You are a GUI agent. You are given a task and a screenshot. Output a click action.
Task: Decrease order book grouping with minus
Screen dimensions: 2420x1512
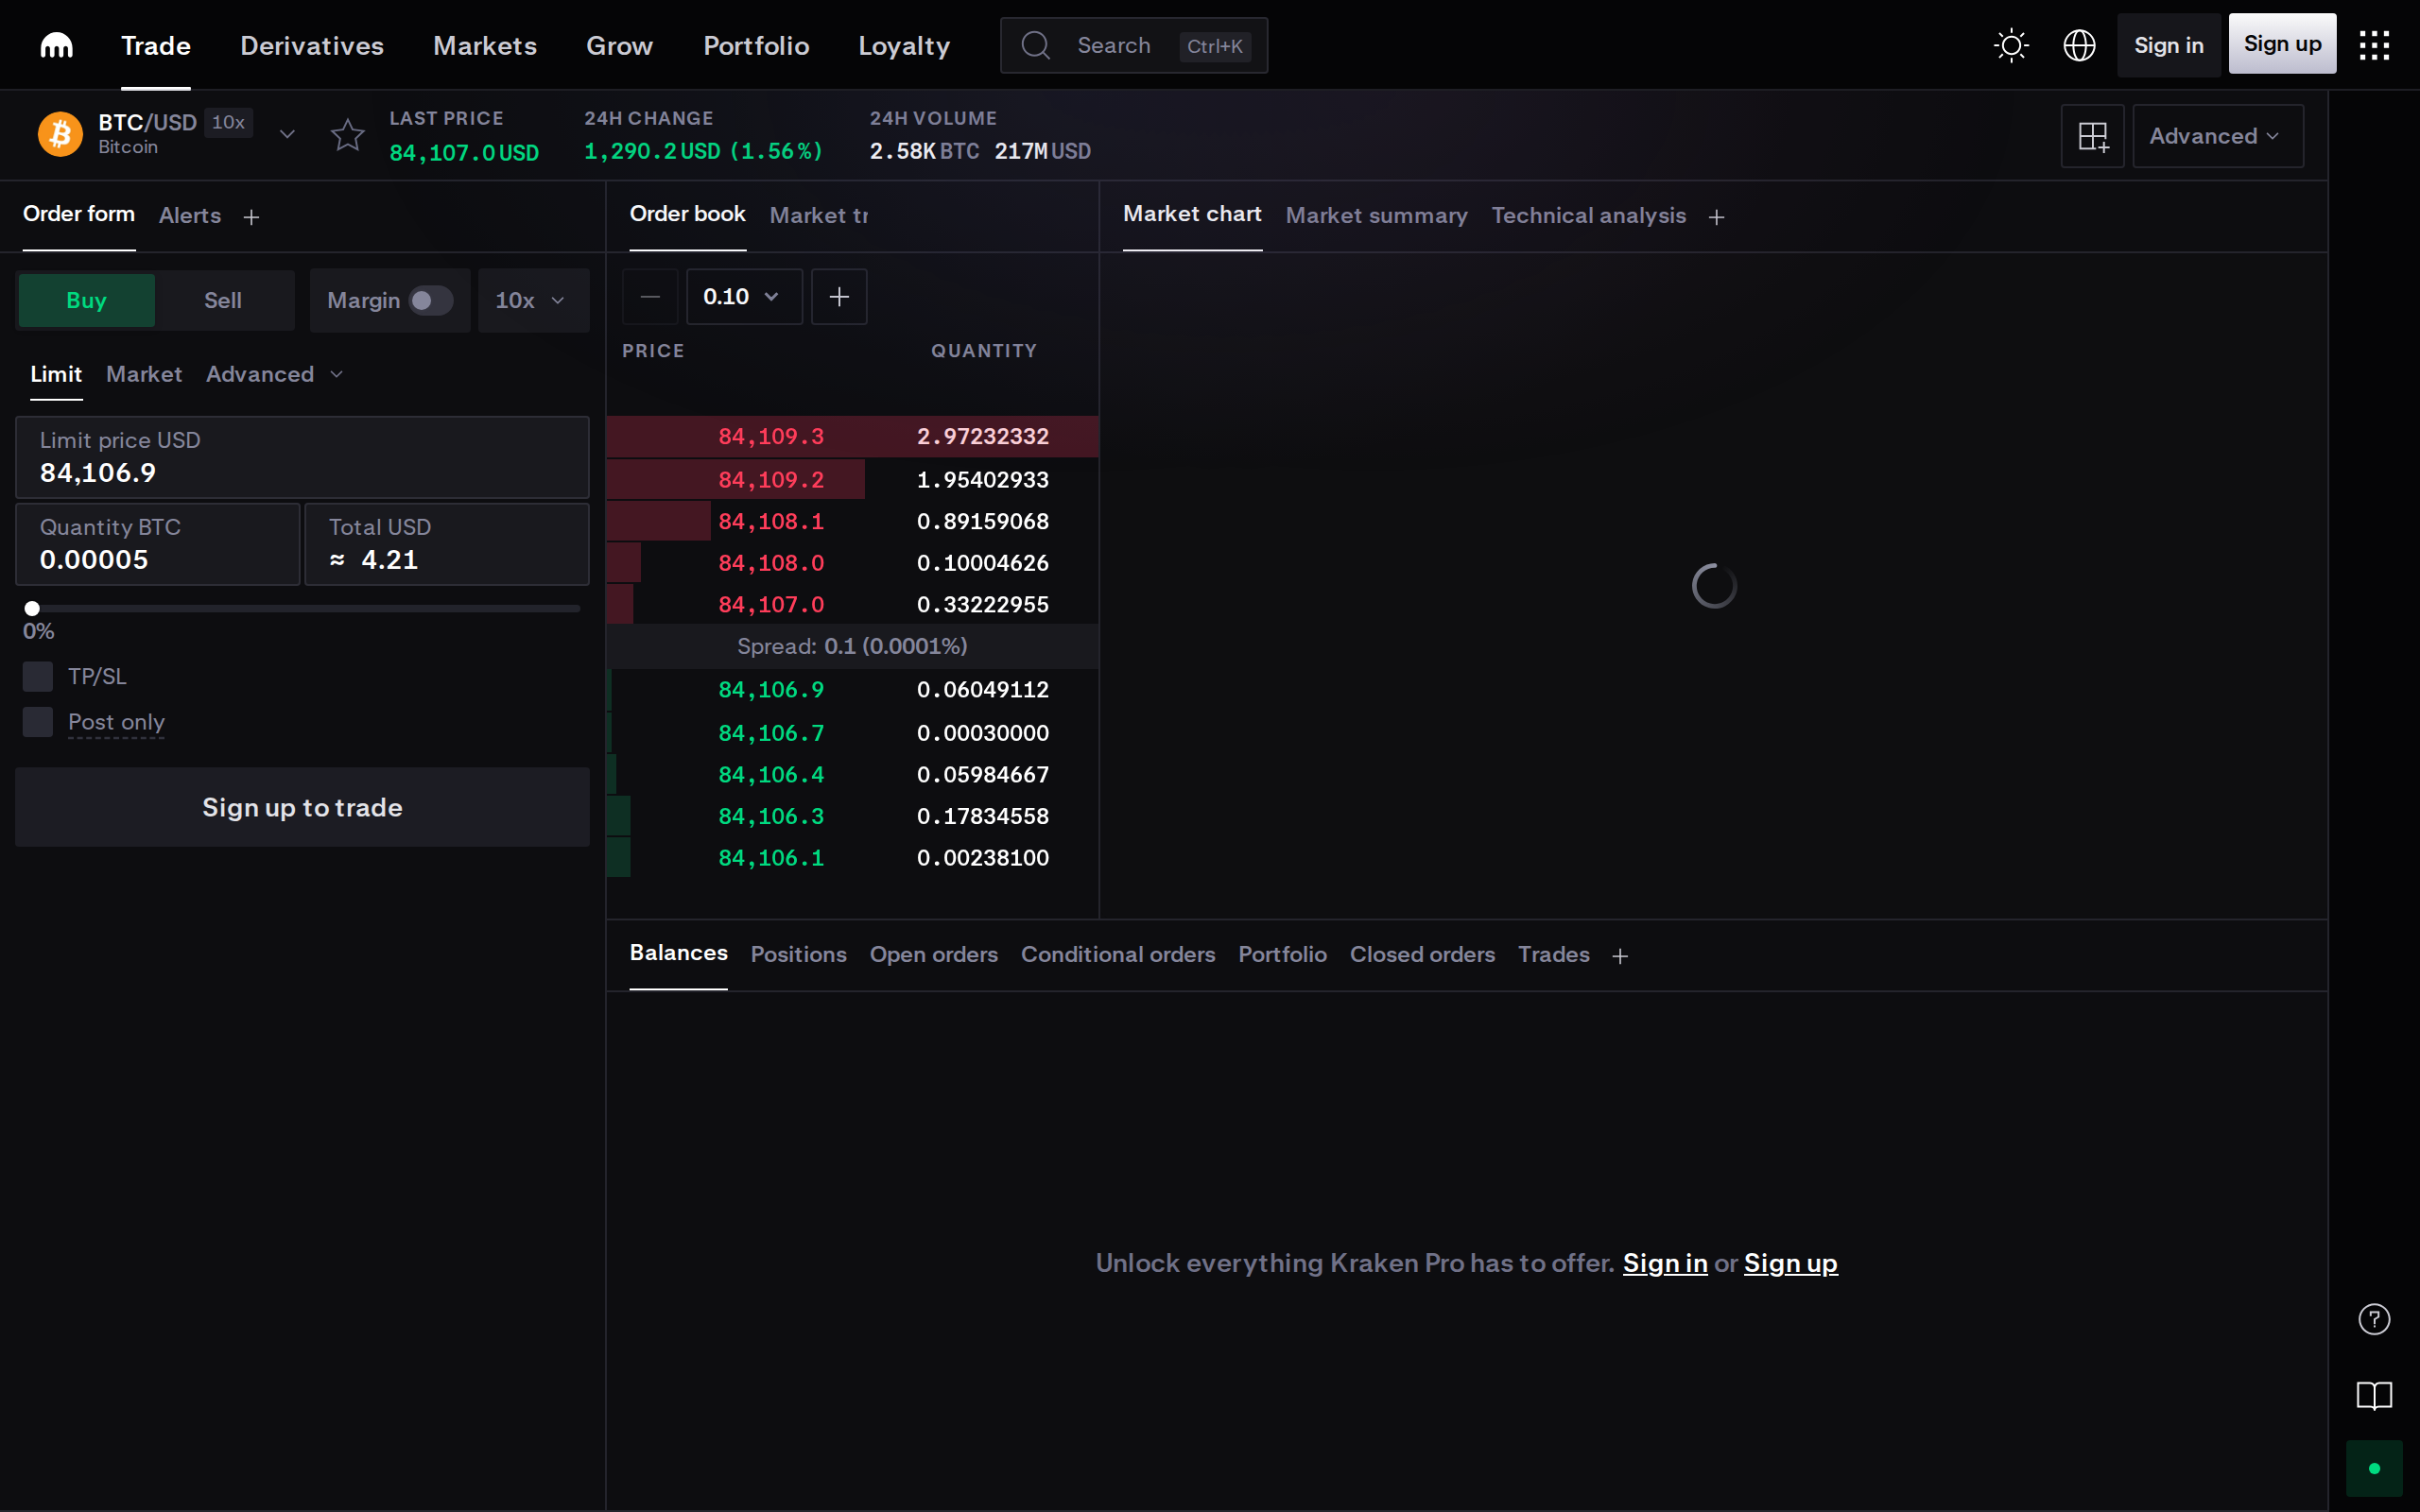click(x=650, y=297)
